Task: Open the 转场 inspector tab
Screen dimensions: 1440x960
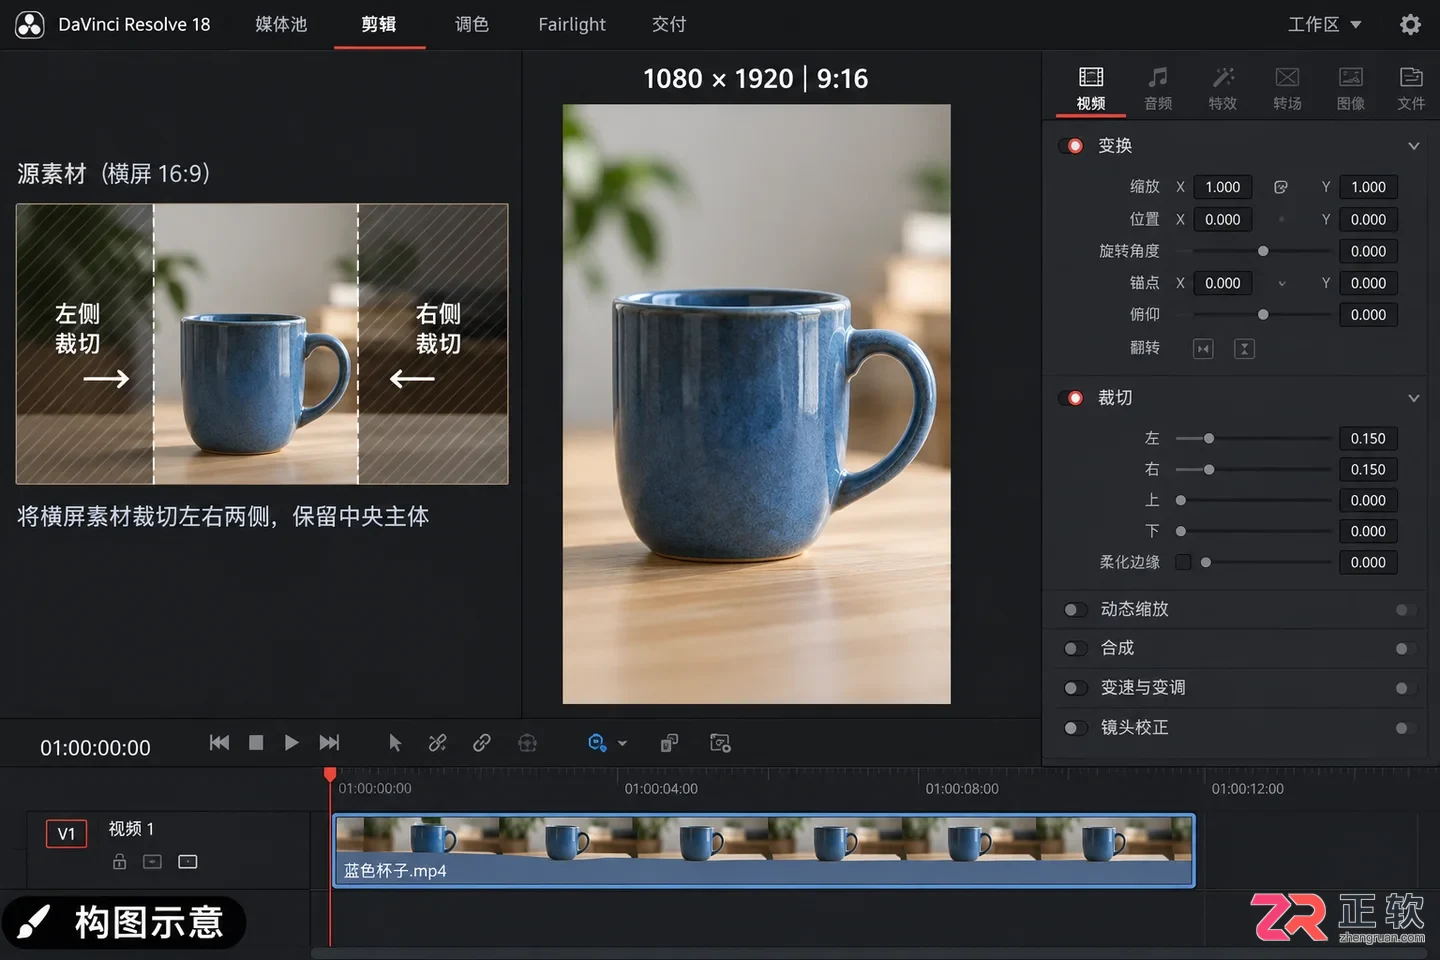Action: [1287, 88]
